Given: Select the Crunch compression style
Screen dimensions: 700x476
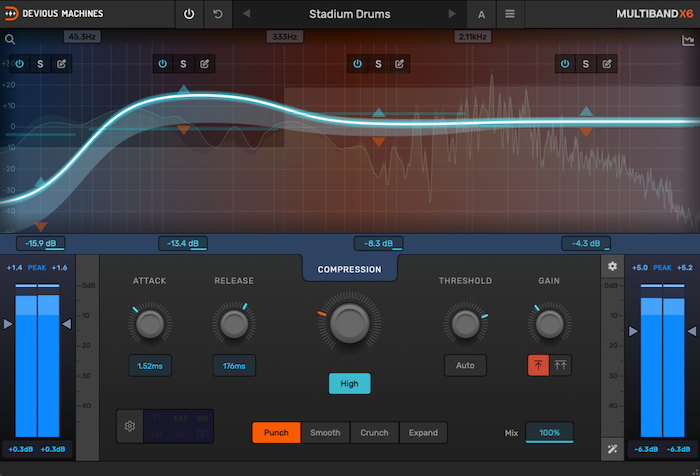Looking at the screenshot, I should (x=374, y=432).
